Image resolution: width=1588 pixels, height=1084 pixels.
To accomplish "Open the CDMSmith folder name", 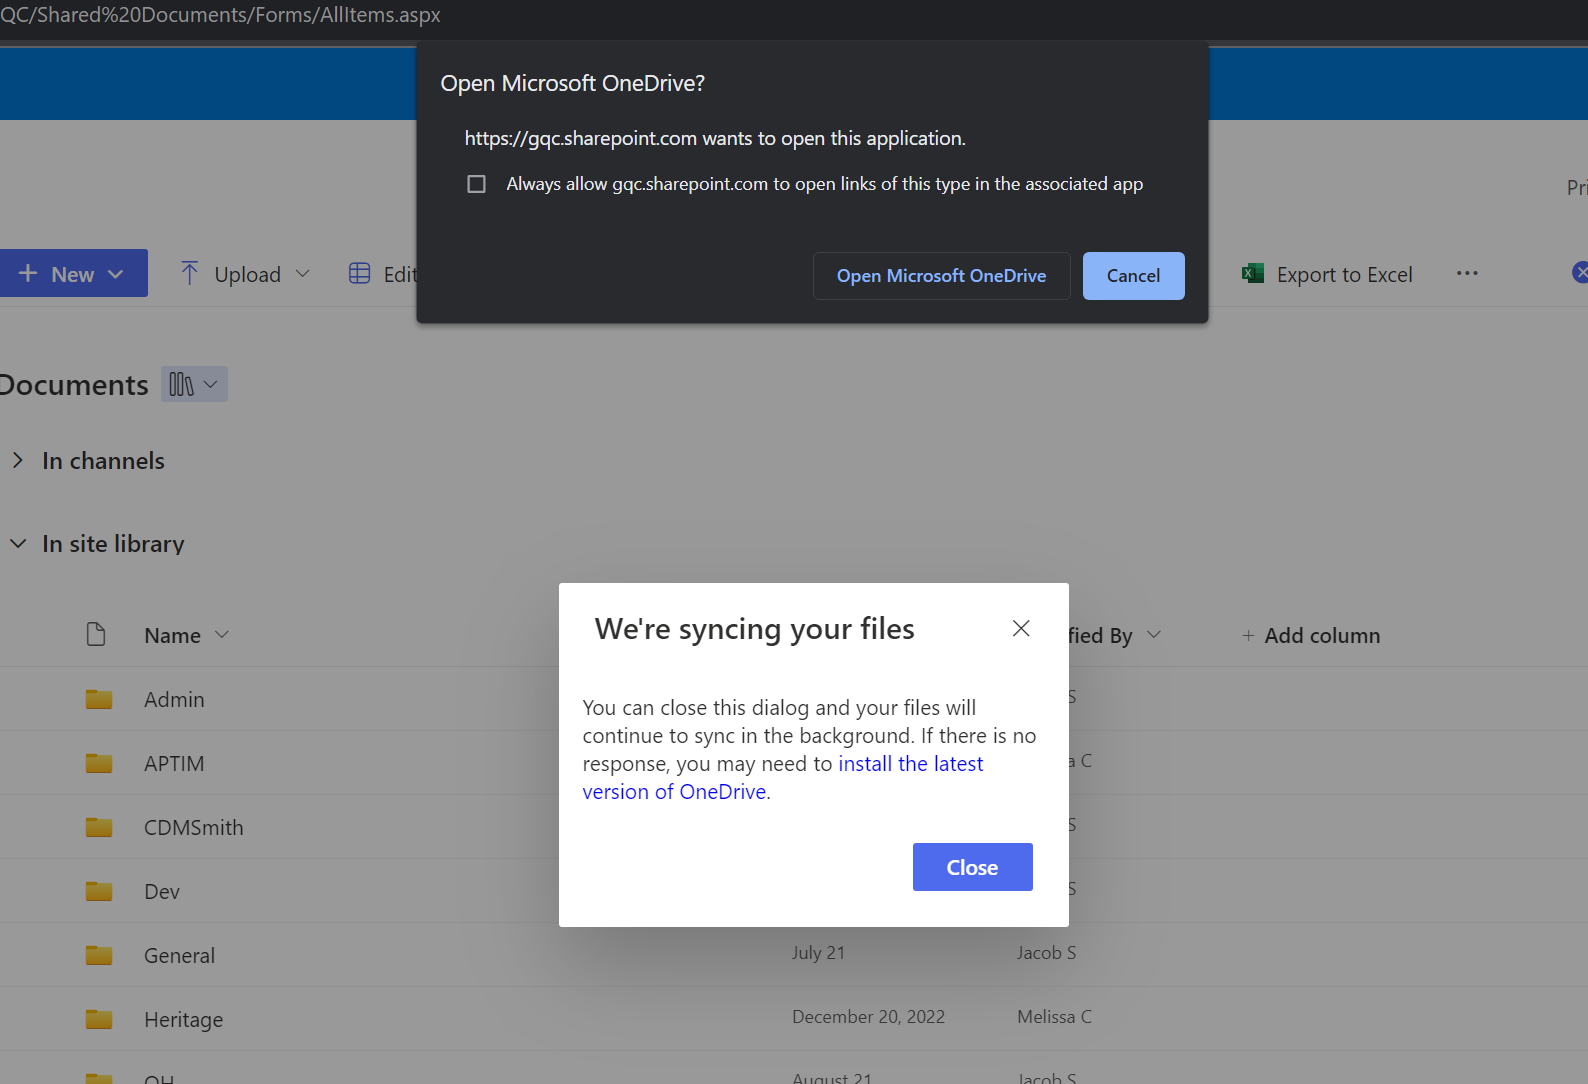I will tap(194, 827).
